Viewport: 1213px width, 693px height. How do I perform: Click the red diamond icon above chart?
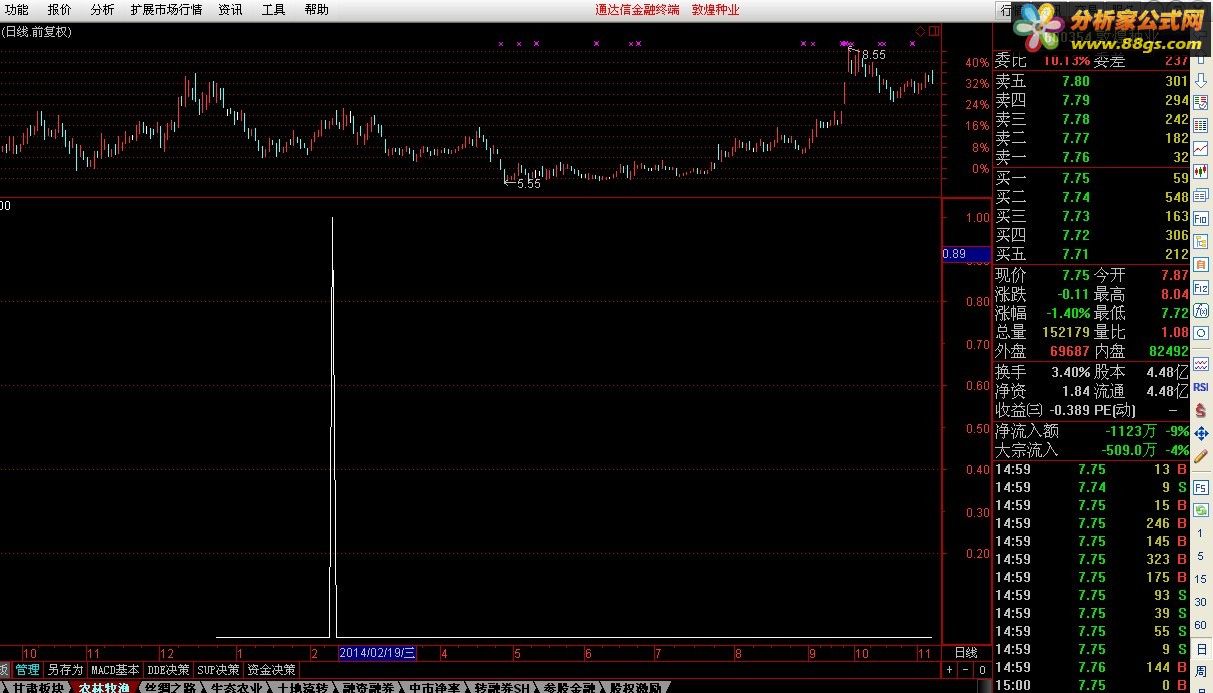point(920,32)
